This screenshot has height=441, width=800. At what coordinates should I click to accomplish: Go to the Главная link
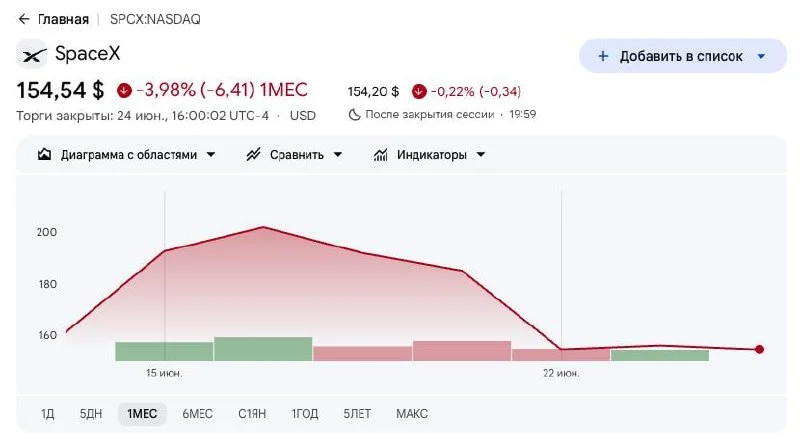tap(63, 19)
